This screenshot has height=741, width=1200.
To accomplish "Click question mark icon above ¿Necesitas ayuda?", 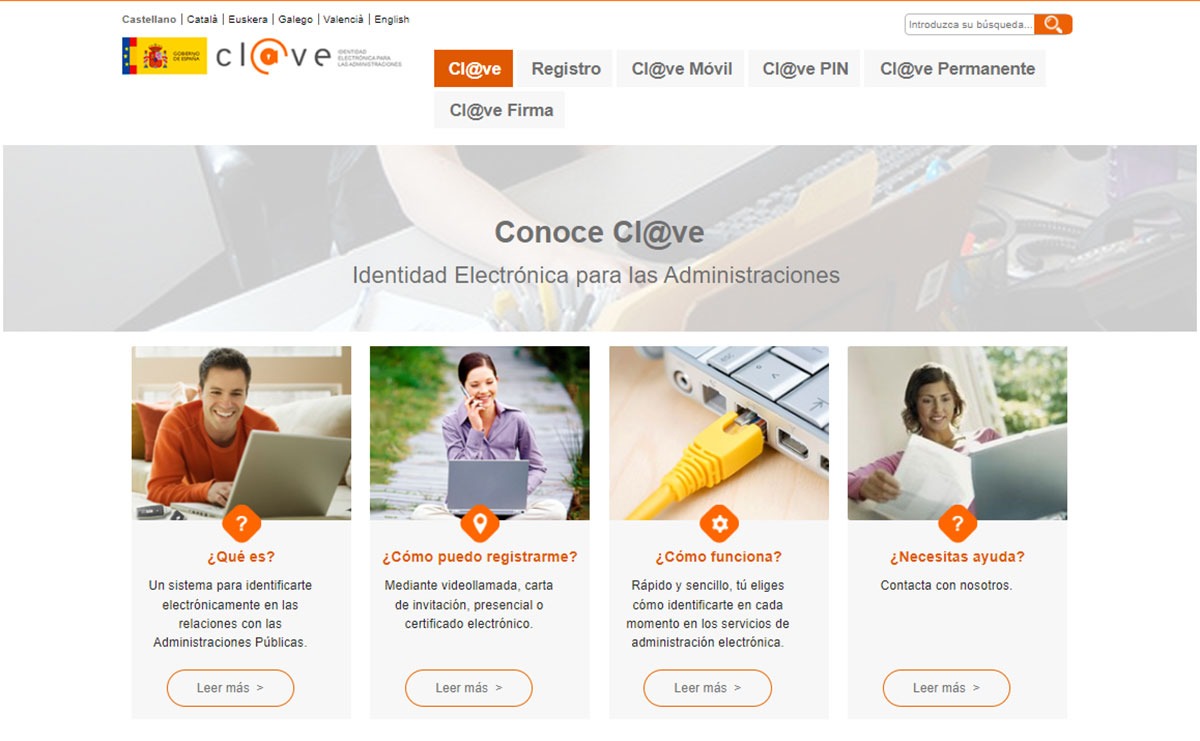I will click(957, 523).
